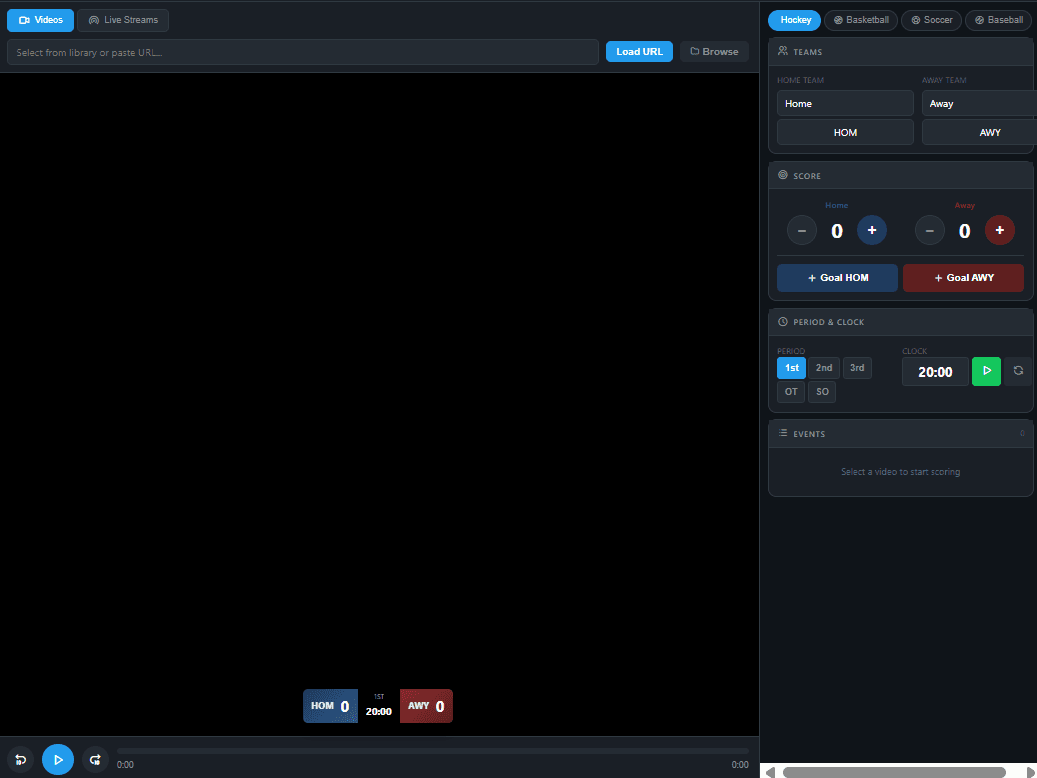Open the Live Streams tab
This screenshot has height=778, width=1037.
122,19
